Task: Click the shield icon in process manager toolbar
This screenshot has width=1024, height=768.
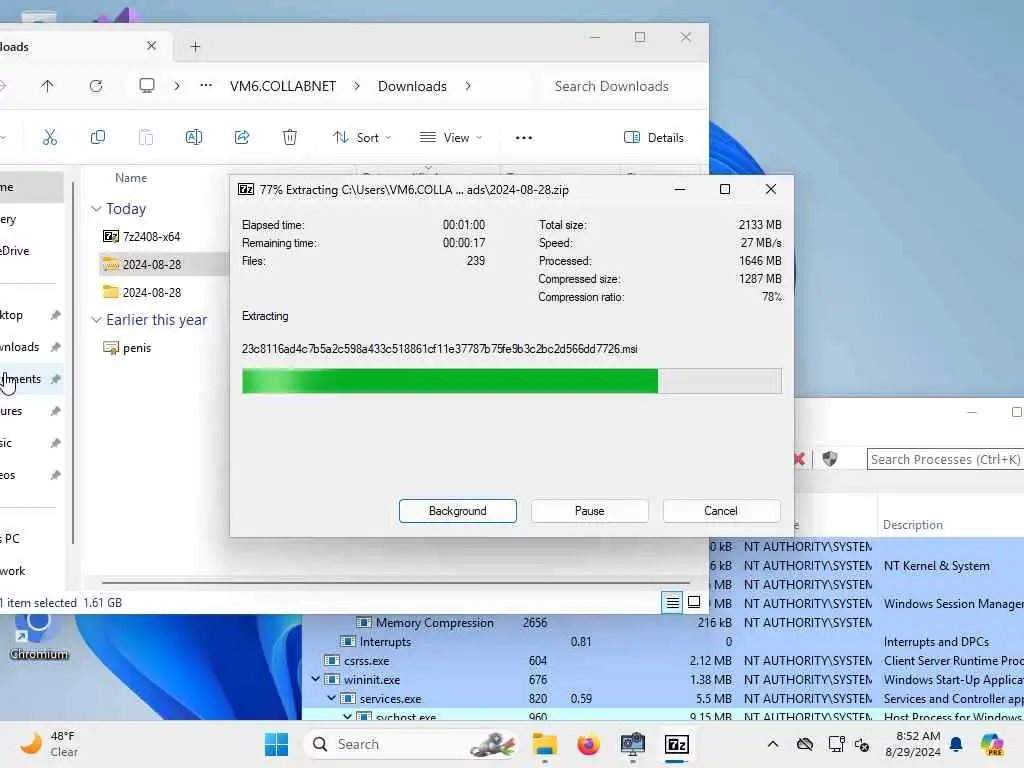Action: coord(830,458)
